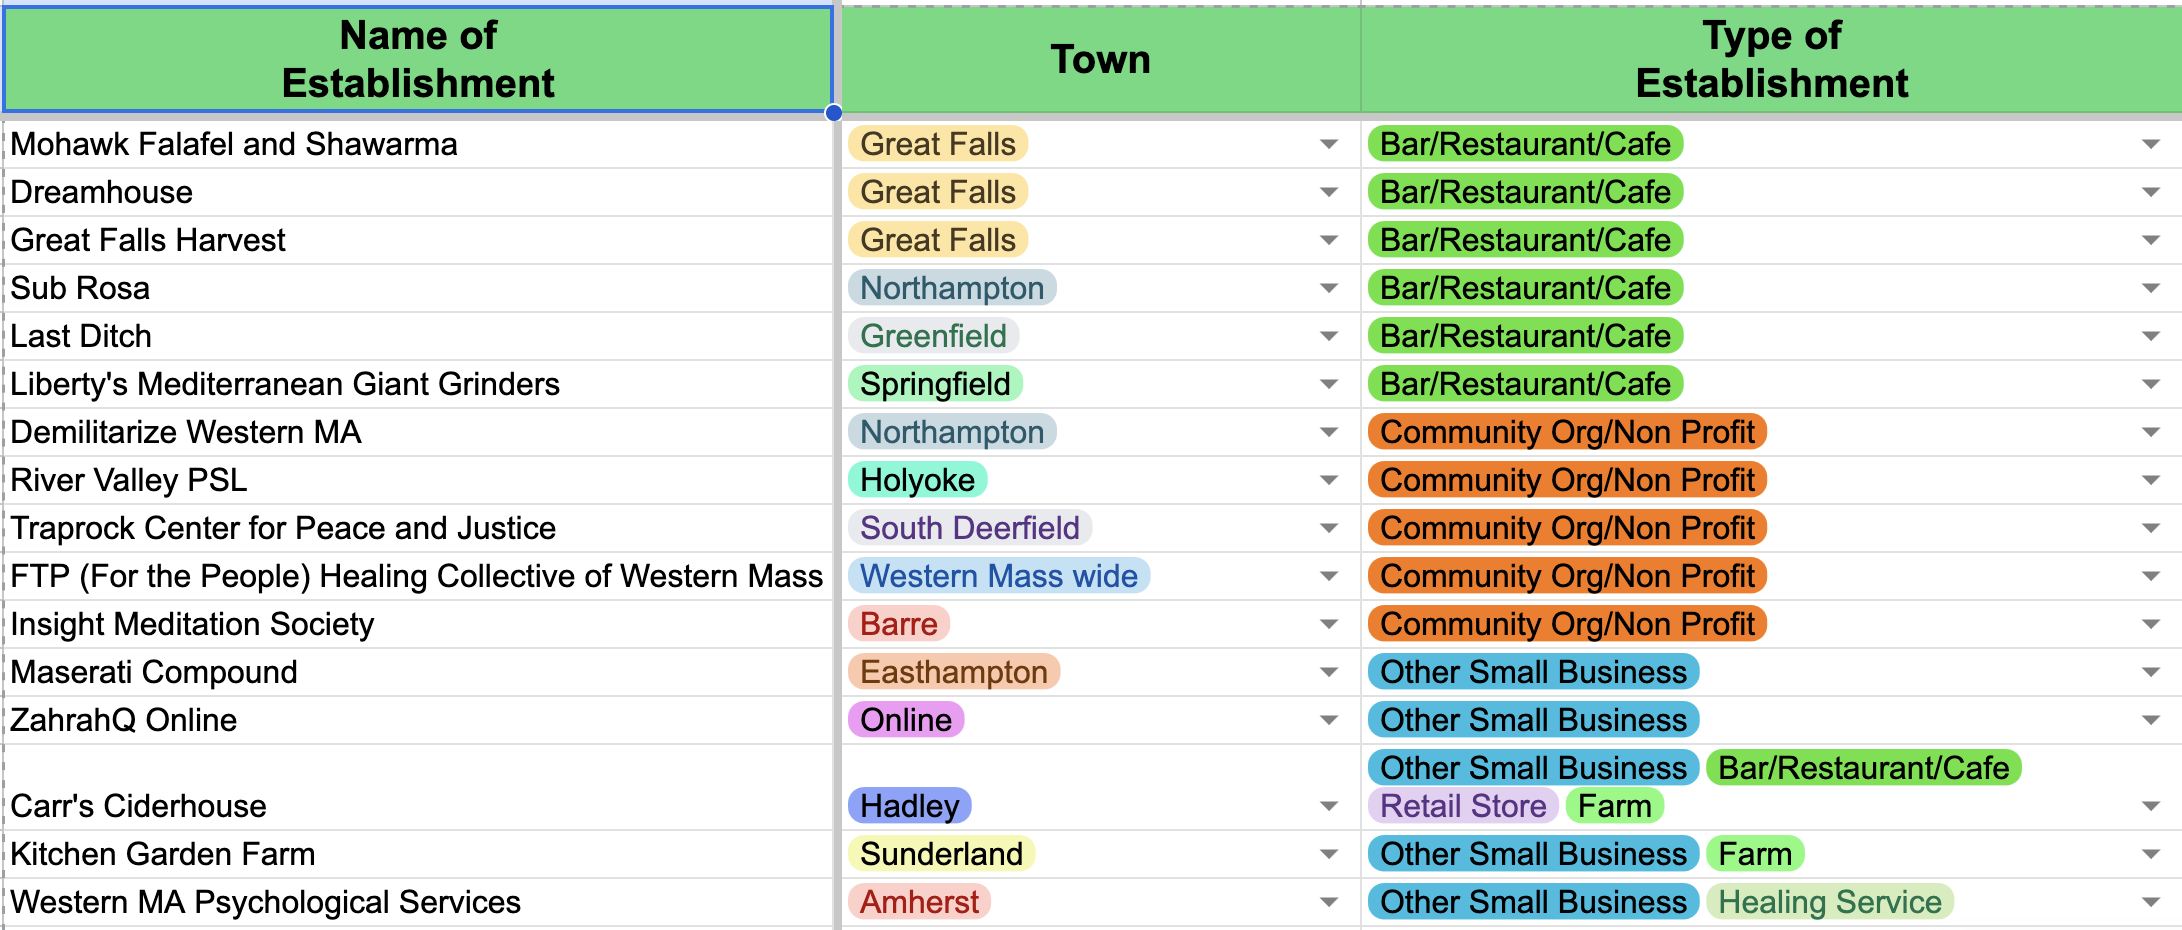Select the Last Ditch cell

418,336
